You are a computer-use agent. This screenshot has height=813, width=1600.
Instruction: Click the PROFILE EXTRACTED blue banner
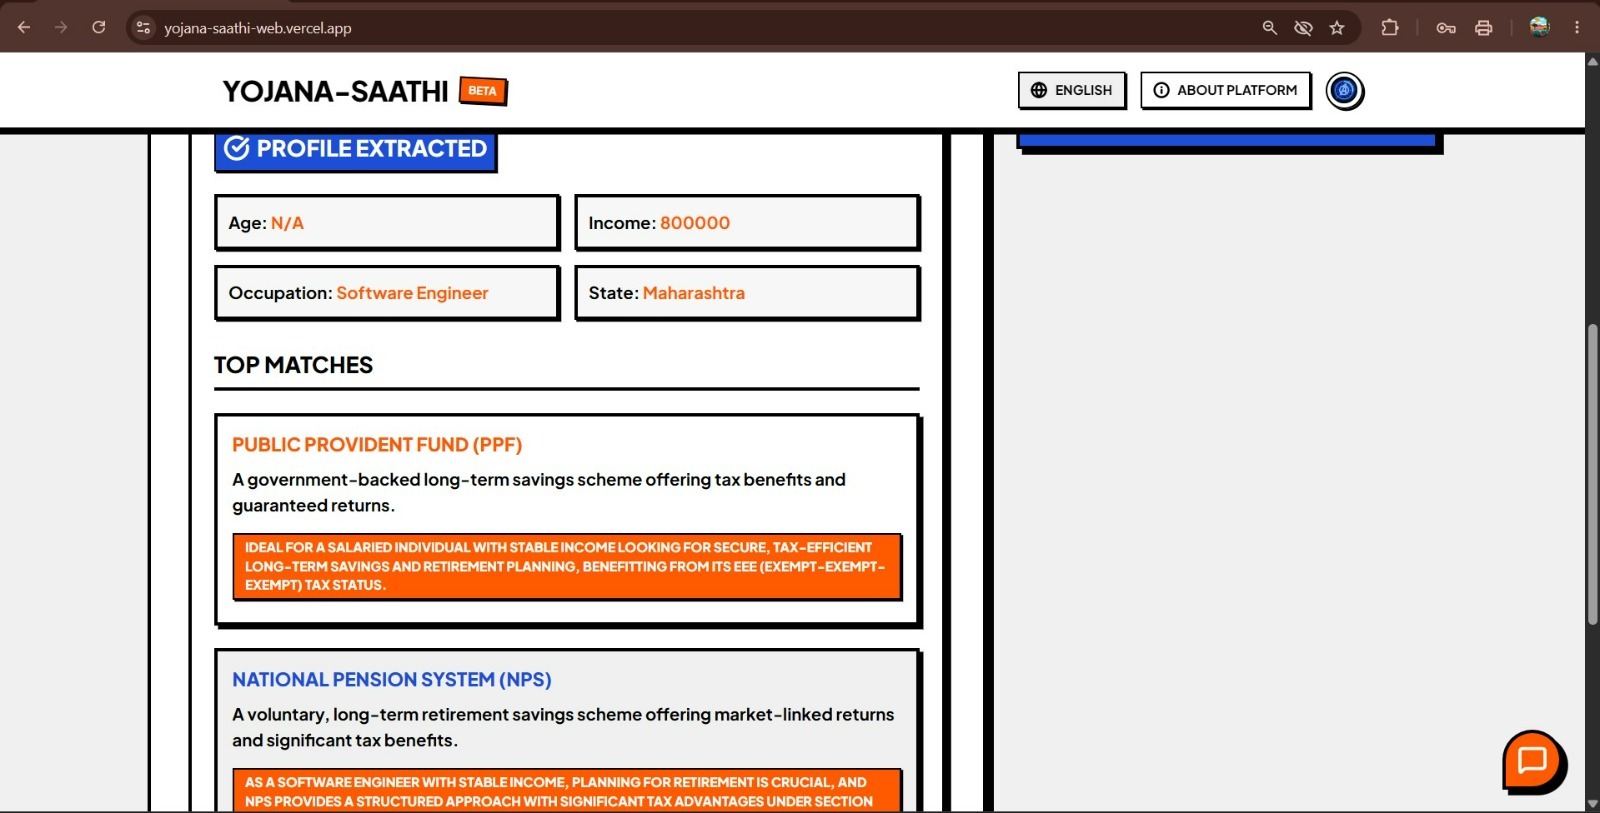click(355, 150)
